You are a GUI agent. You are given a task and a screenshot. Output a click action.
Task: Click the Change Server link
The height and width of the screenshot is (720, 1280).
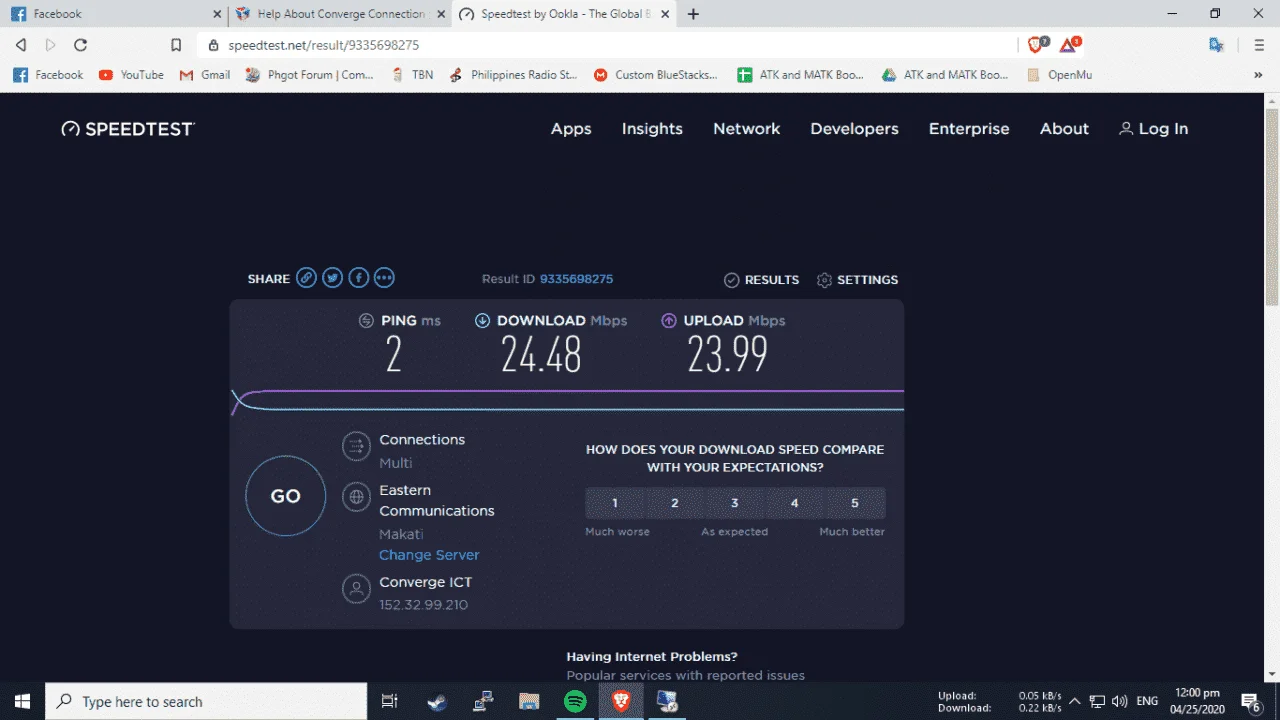click(429, 555)
